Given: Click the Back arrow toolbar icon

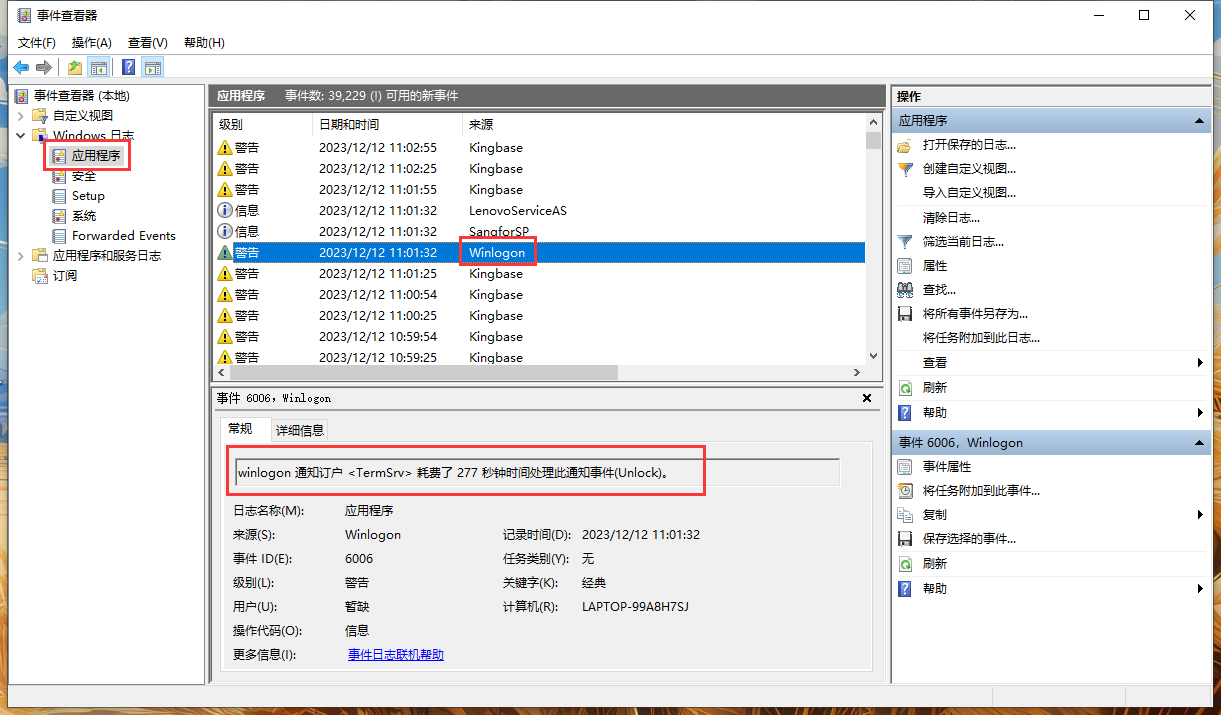Looking at the screenshot, I should (21, 68).
